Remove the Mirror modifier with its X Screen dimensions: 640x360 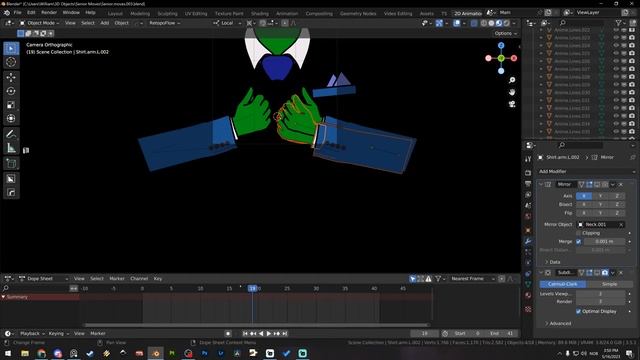pos(621,184)
